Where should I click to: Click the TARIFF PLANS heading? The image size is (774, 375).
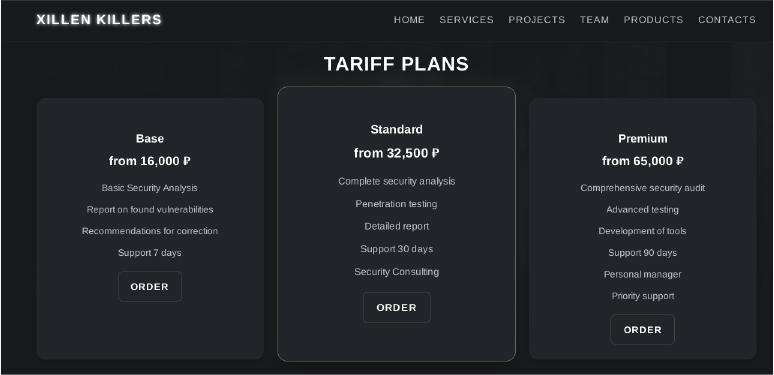click(396, 64)
